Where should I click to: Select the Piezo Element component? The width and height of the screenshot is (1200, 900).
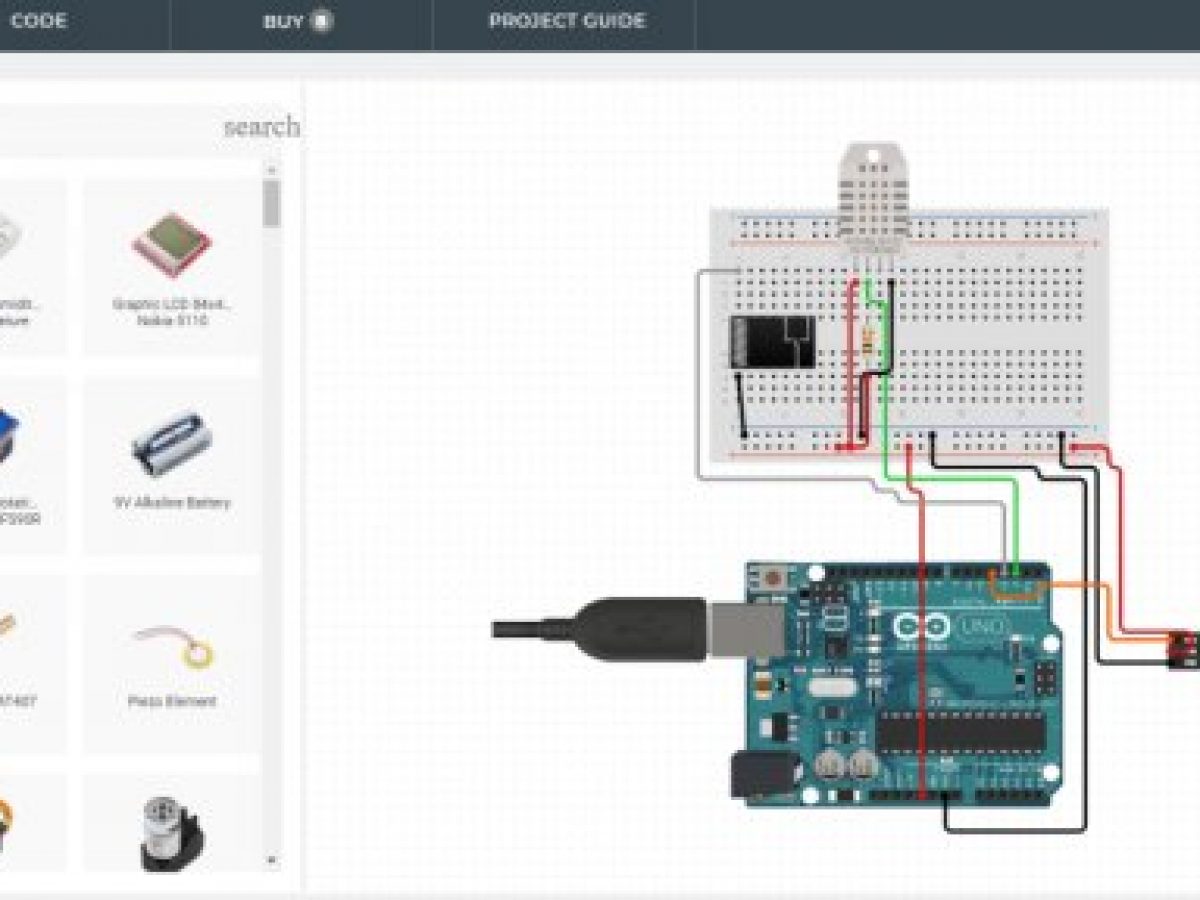click(171, 661)
